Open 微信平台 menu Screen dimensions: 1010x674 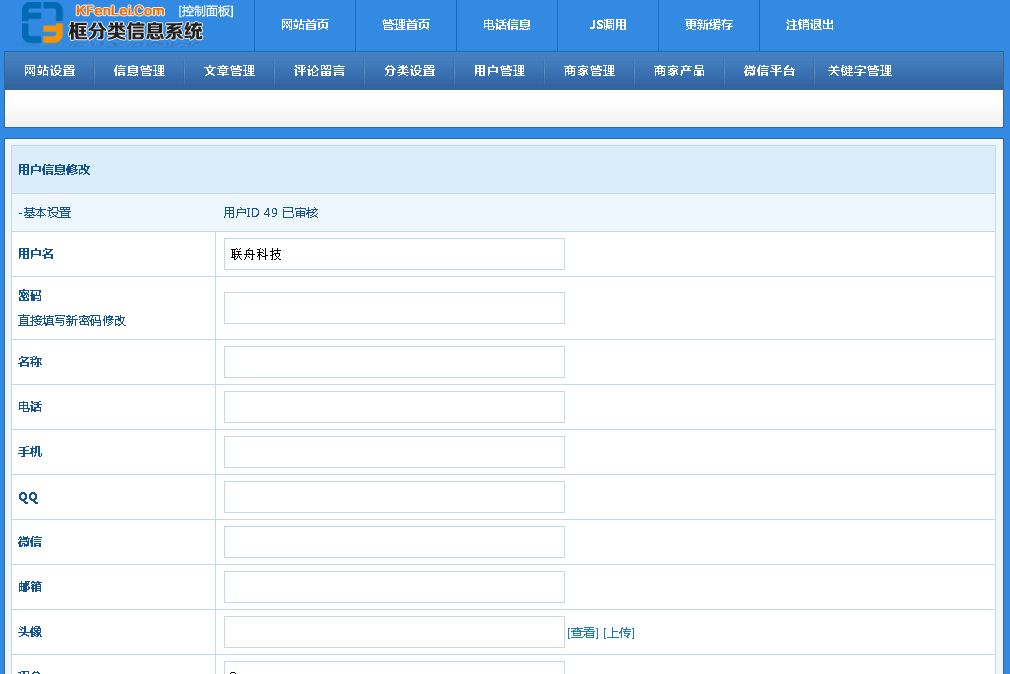tap(770, 71)
